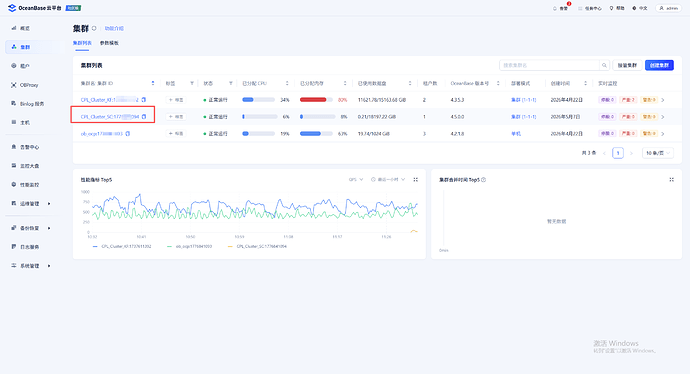Filter the 标签 column
Viewport: 690px width, 374px height.
tap(192, 83)
